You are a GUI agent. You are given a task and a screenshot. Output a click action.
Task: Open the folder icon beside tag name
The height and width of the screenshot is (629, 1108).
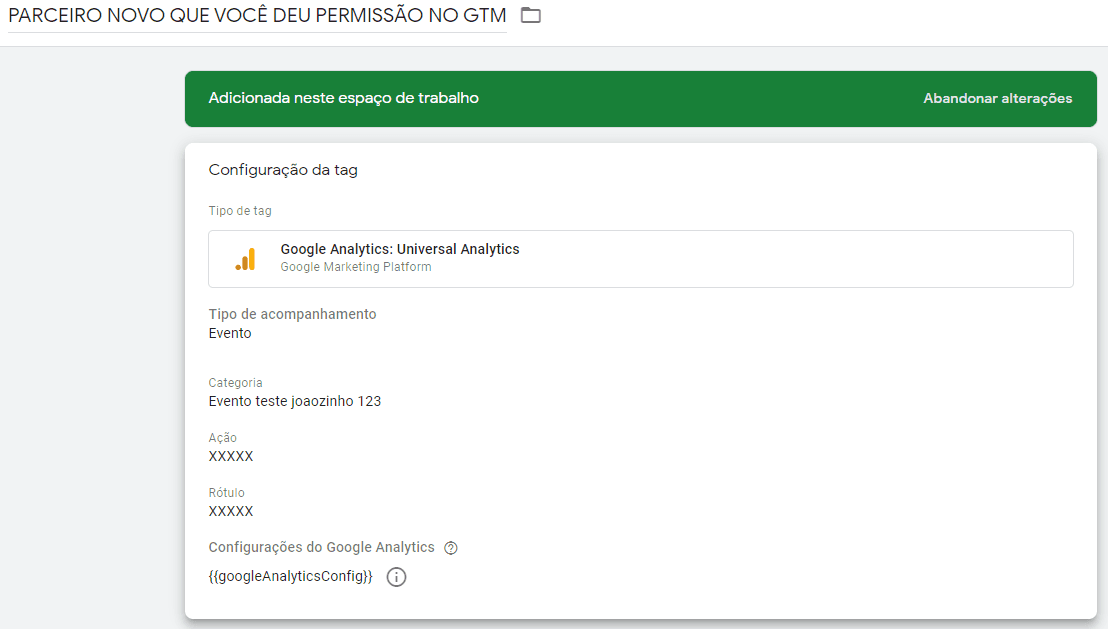[531, 15]
